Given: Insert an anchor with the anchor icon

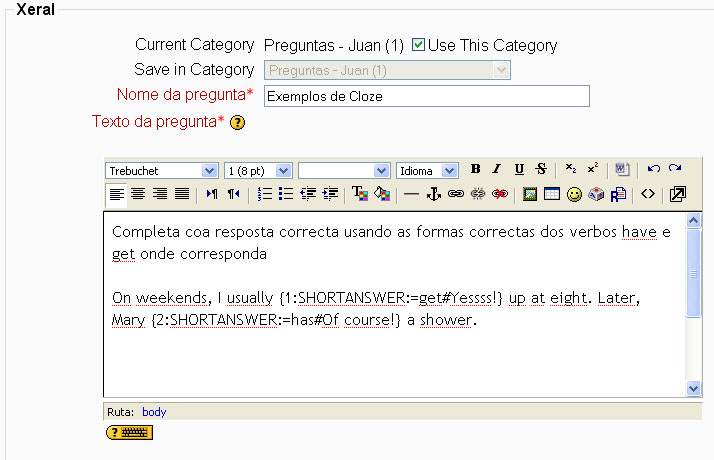Looking at the screenshot, I should pyautogui.click(x=434, y=194).
